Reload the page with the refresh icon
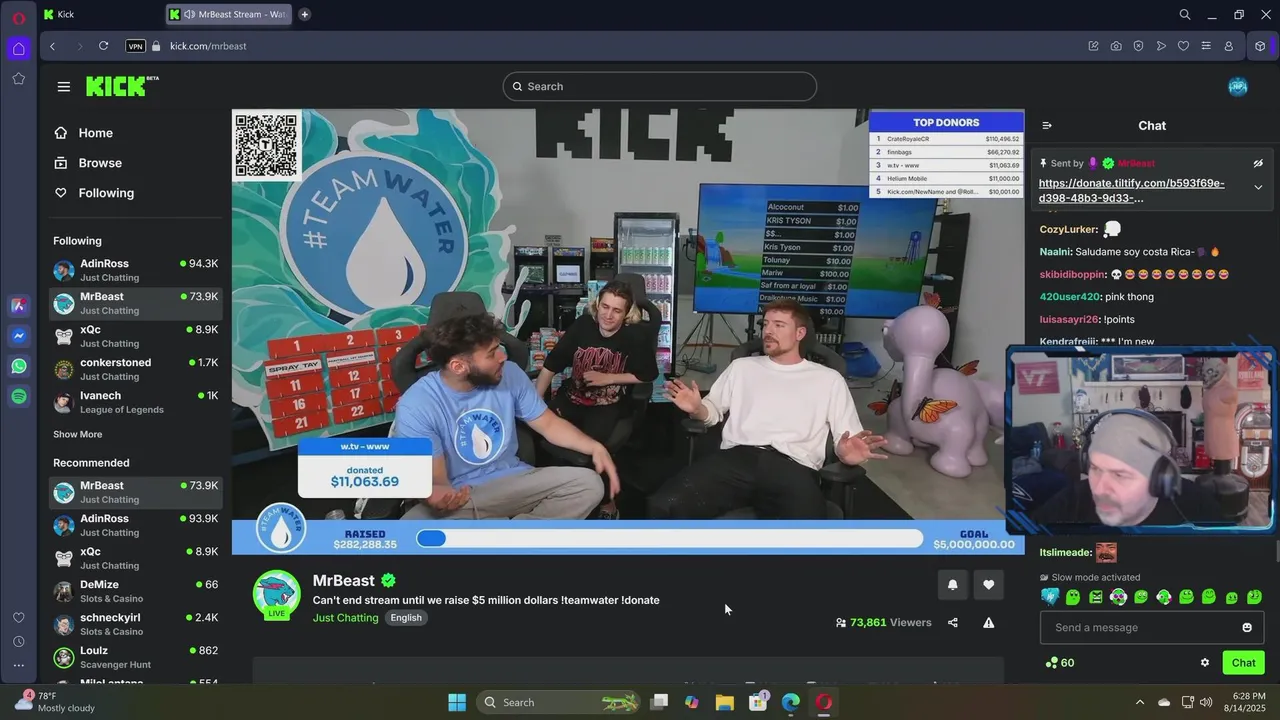 (x=103, y=46)
